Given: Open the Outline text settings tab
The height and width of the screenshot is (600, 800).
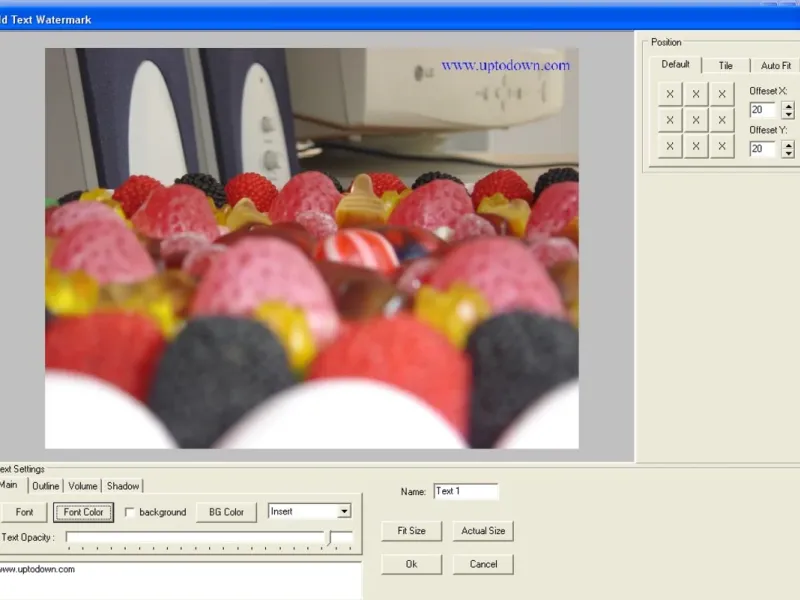Looking at the screenshot, I should coord(45,486).
